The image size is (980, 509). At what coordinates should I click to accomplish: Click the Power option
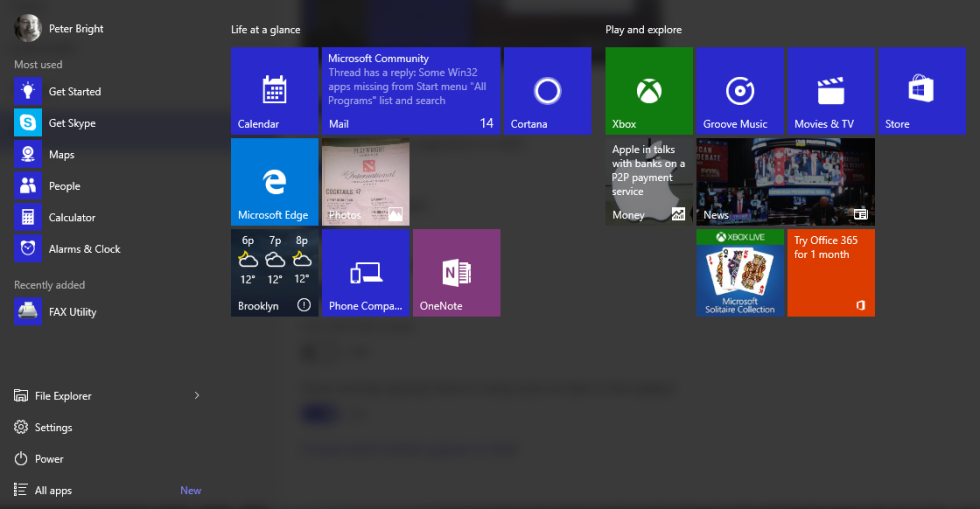pyautogui.click(x=39, y=458)
